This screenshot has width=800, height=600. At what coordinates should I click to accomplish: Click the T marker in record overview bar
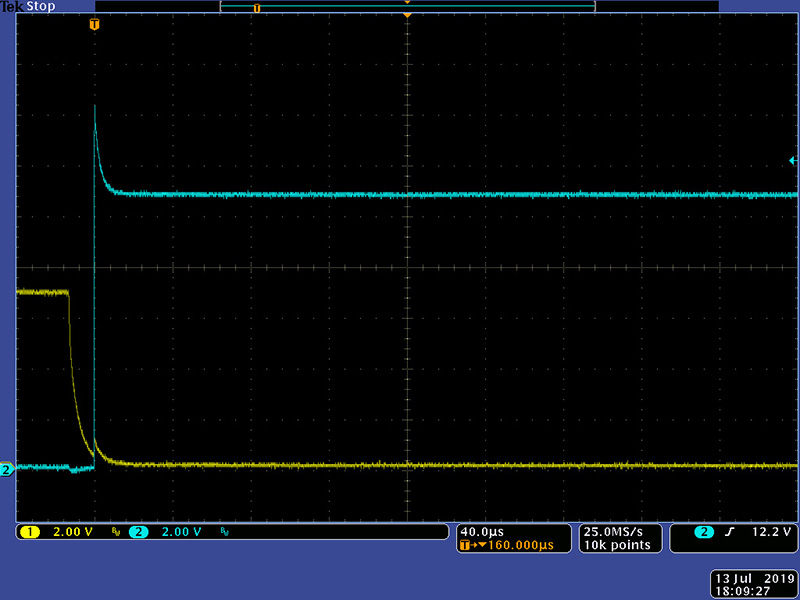click(x=256, y=8)
